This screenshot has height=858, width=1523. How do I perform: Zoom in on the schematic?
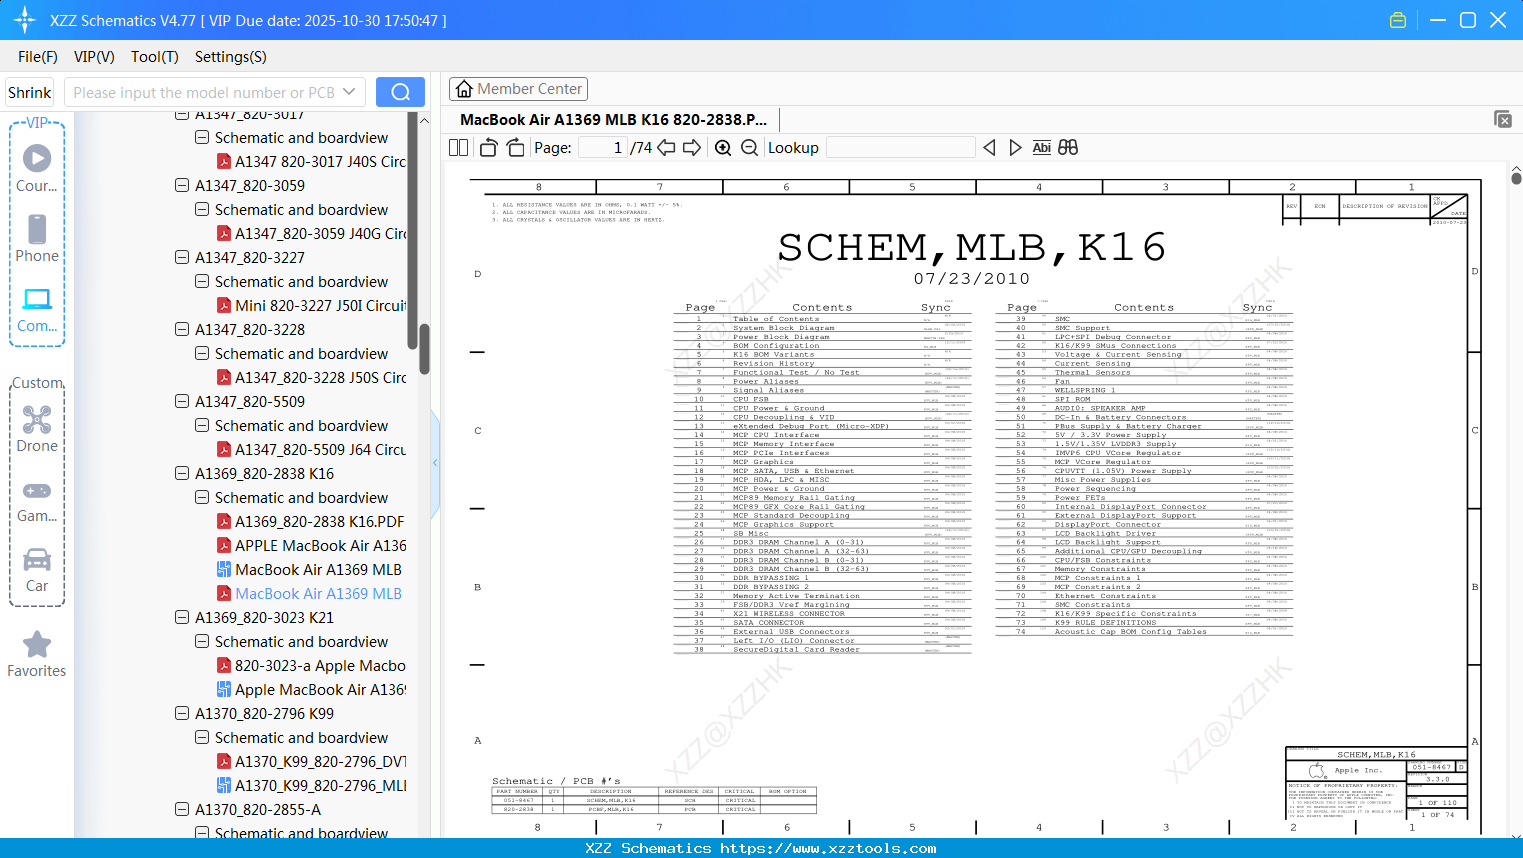(724, 148)
